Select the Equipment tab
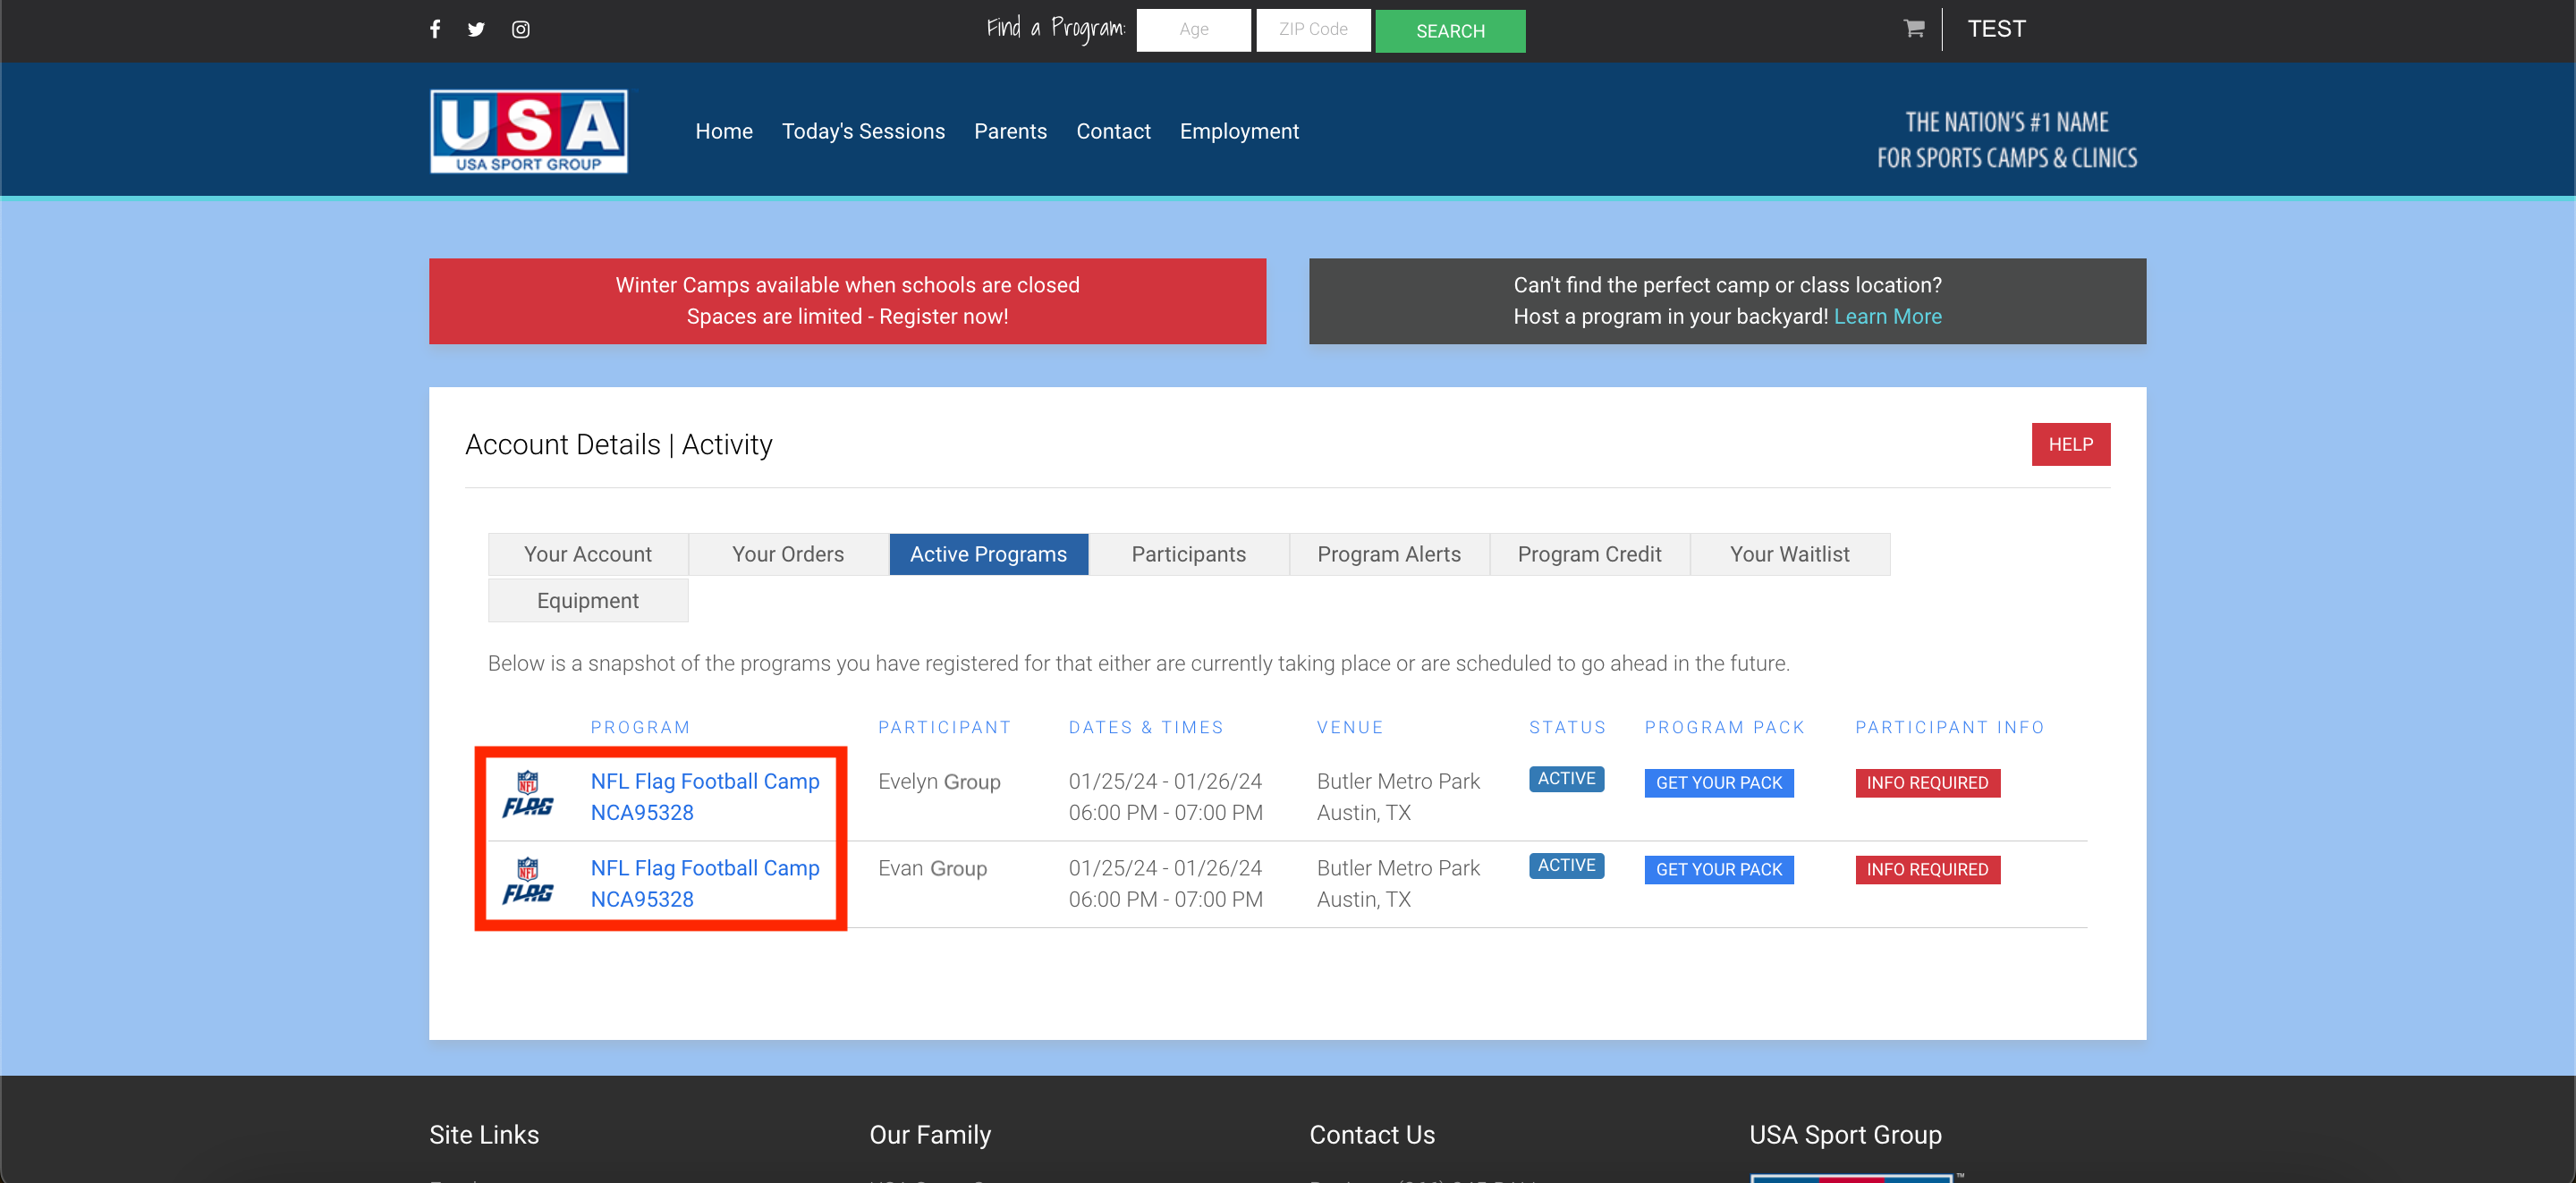This screenshot has height=1183, width=2576. point(588,601)
